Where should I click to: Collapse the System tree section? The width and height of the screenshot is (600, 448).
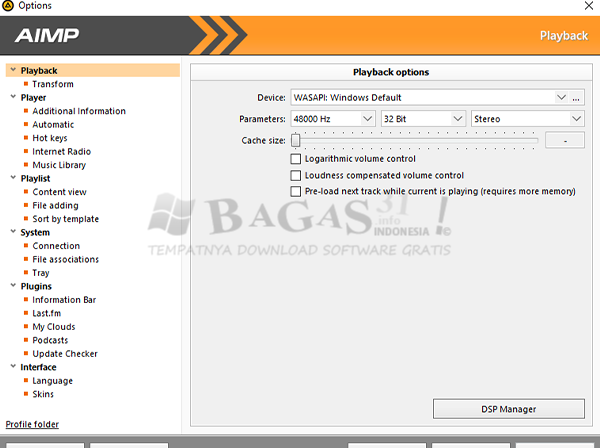click(13, 232)
